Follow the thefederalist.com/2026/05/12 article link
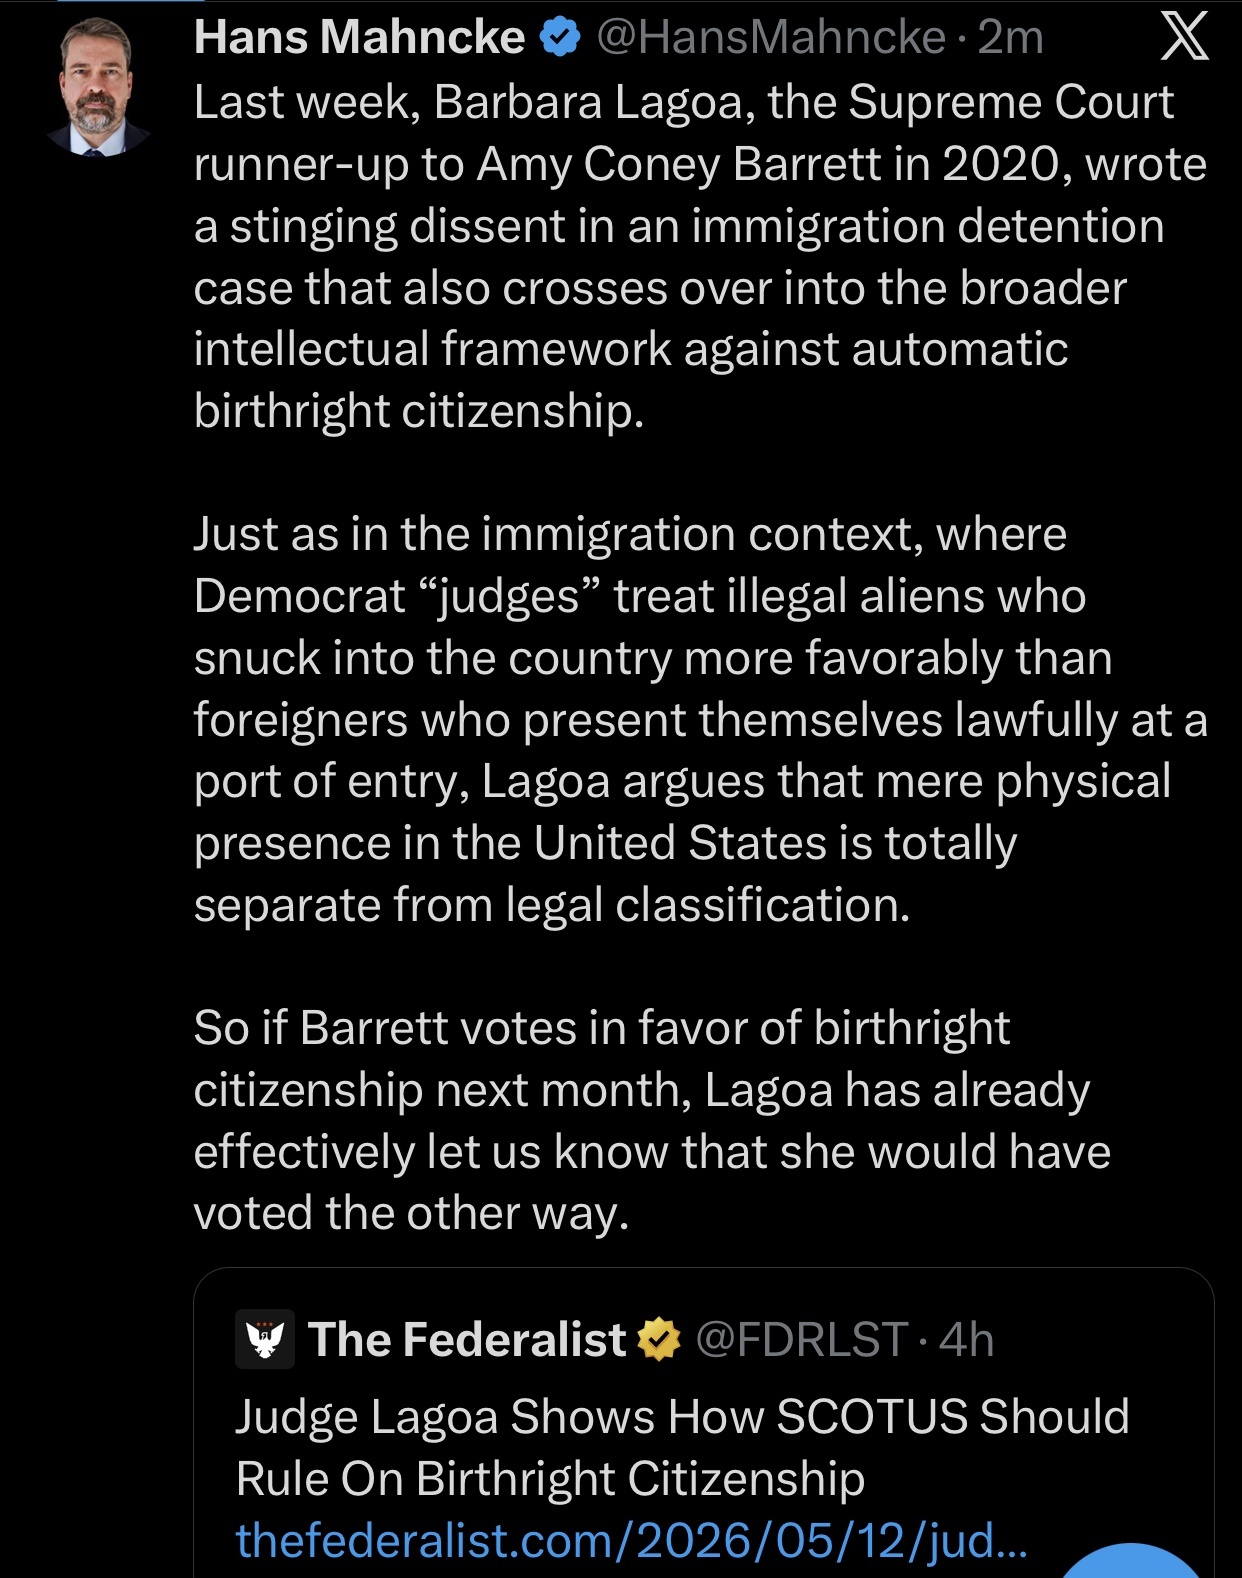Viewport: 1242px width, 1578px height. 631,1540
